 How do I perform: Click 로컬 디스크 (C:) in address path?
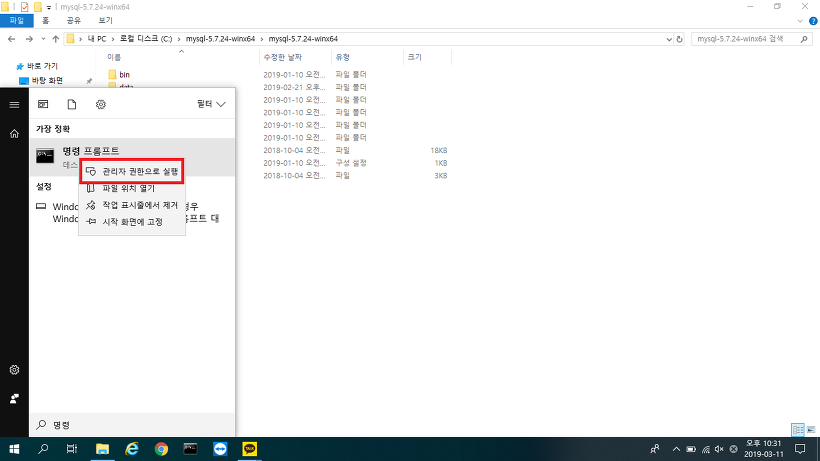click(x=146, y=39)
